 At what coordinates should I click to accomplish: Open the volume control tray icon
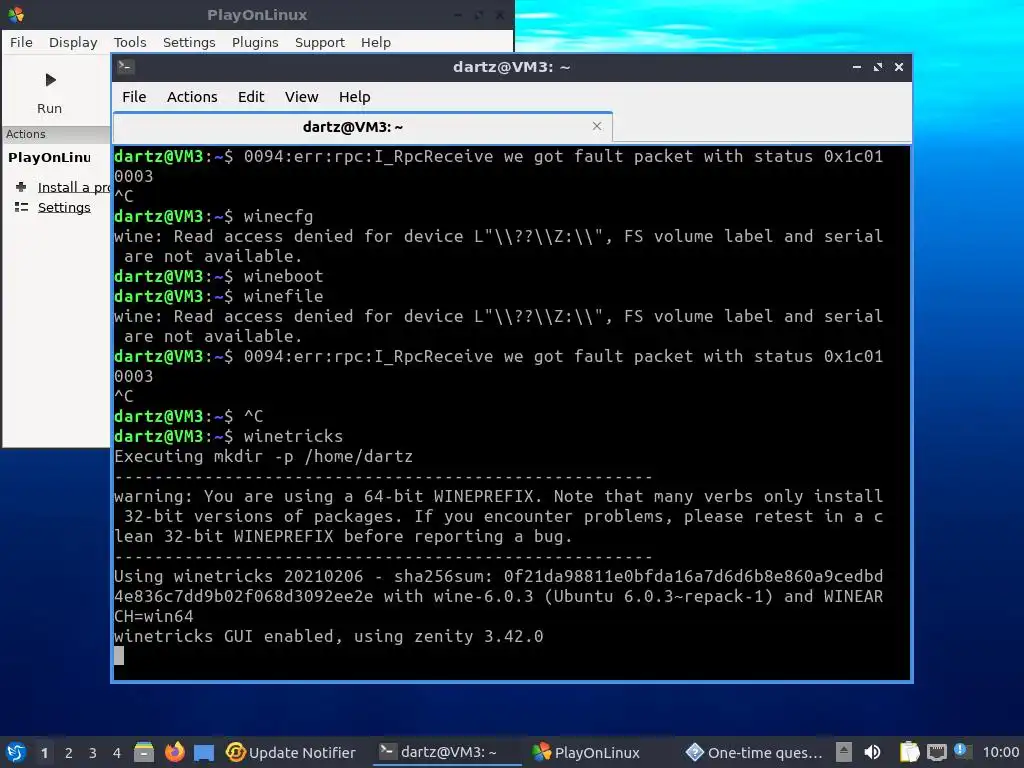(872, 752)
